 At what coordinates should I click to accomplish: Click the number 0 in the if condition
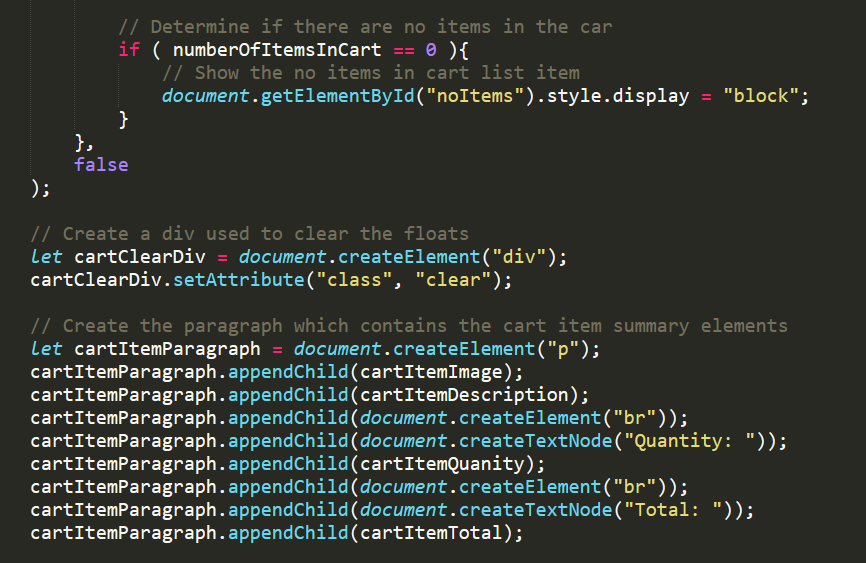(x=431, y=50)
